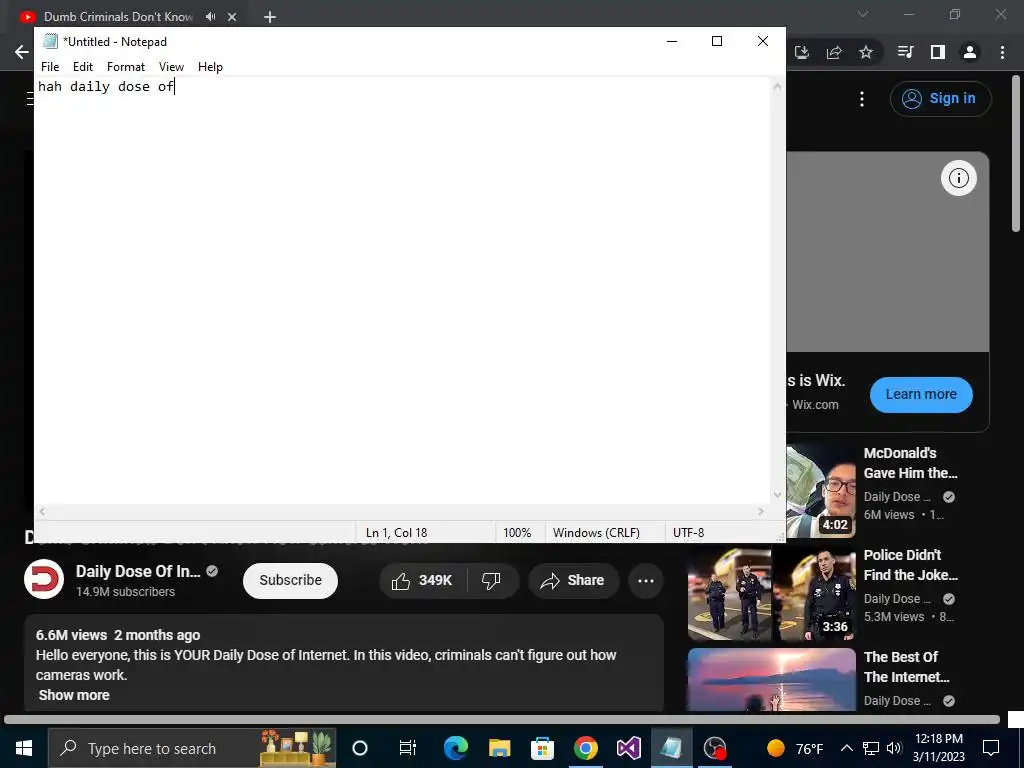Open Chrome profile icon
This screenshot has width=1024, height=768.
pos(970,52)
